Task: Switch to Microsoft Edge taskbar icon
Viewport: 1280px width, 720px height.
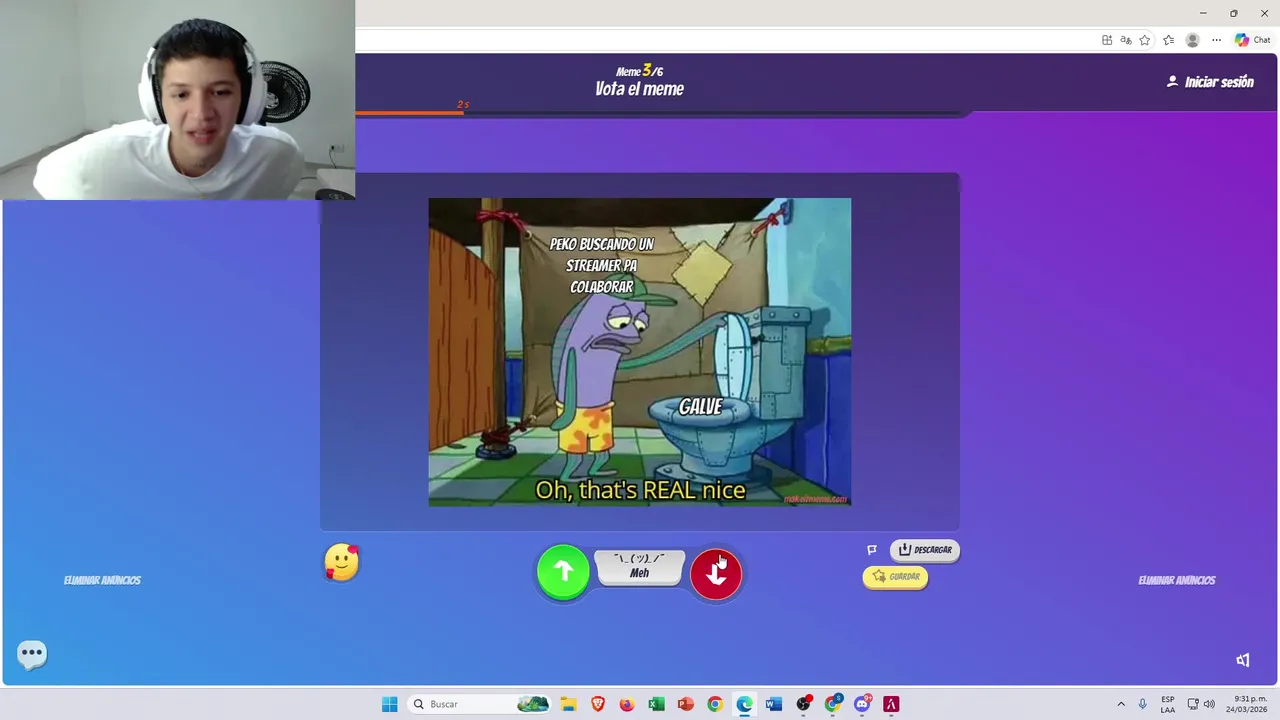Action: pos(744,704)
